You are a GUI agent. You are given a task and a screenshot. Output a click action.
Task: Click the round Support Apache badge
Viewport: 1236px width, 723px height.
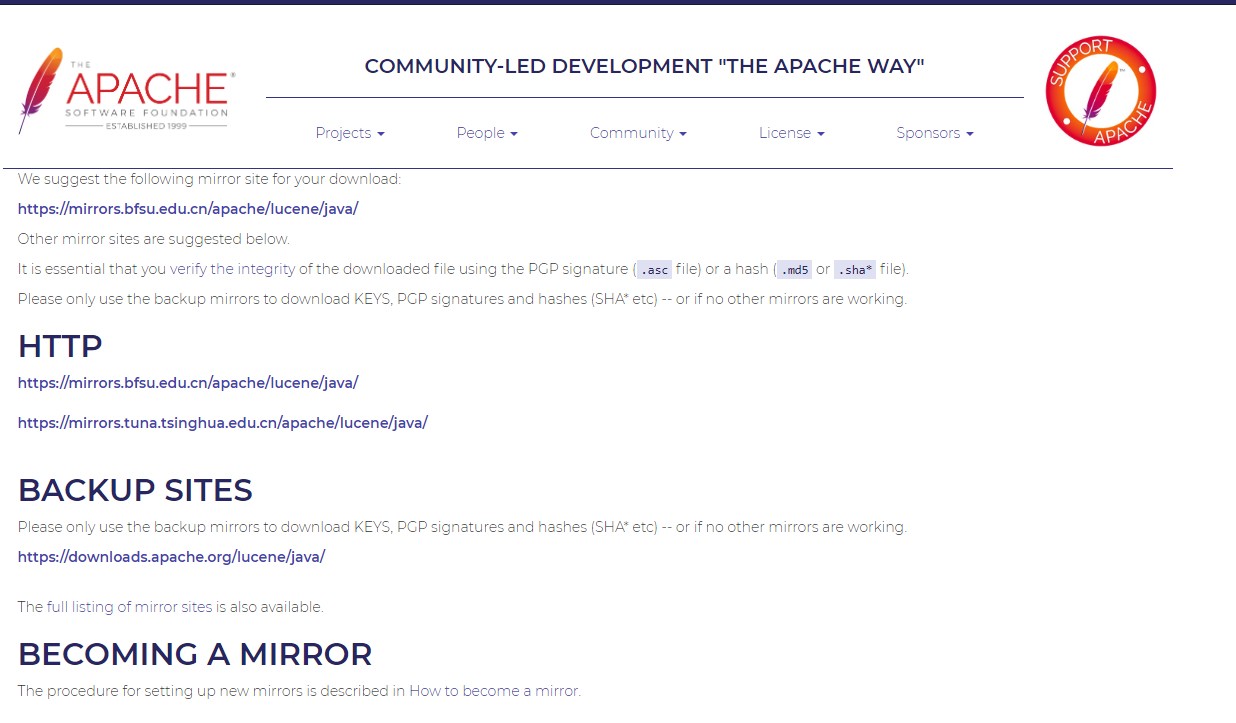pyautogui.click(x=1100, y=91)
